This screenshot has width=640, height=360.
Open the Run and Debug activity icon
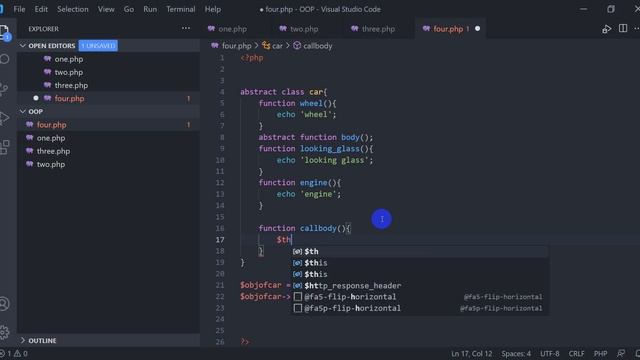(4, 118)
